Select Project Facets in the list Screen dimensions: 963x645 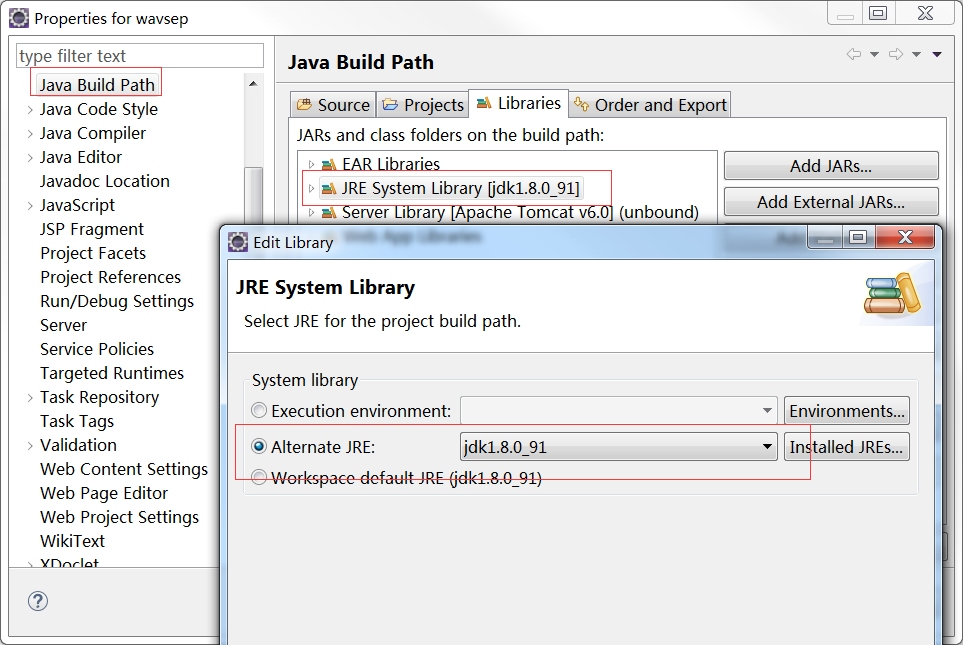(93, 253)
